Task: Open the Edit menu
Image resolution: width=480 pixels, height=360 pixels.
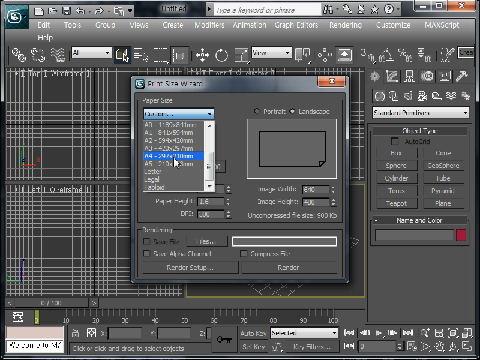Action: pyautogui.click(x=44, y=25)
